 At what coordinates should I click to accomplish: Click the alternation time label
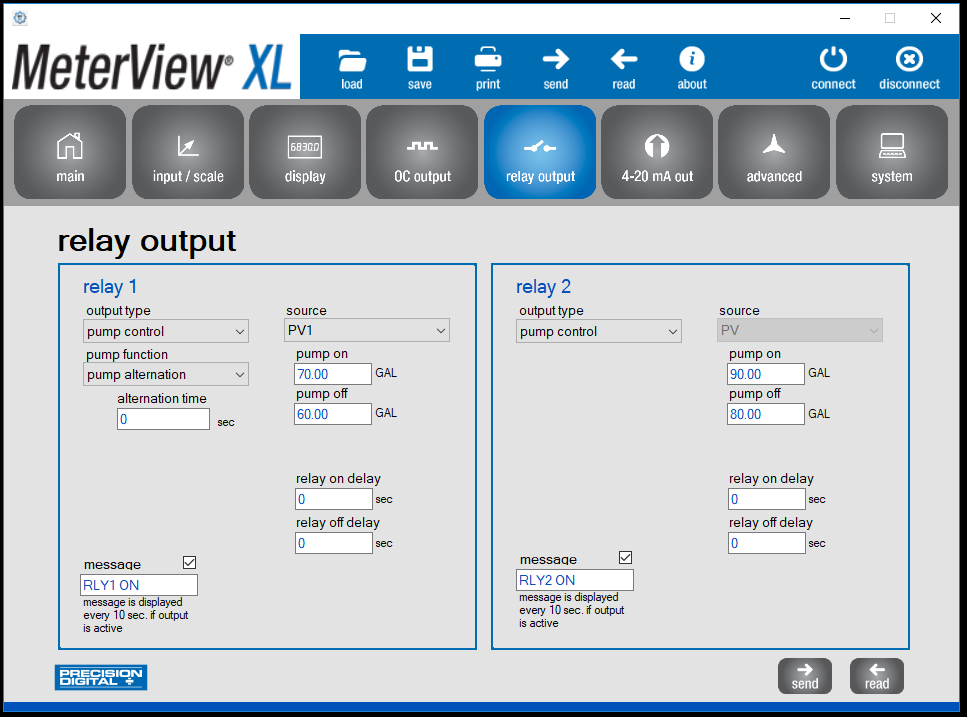click(162, 398)
